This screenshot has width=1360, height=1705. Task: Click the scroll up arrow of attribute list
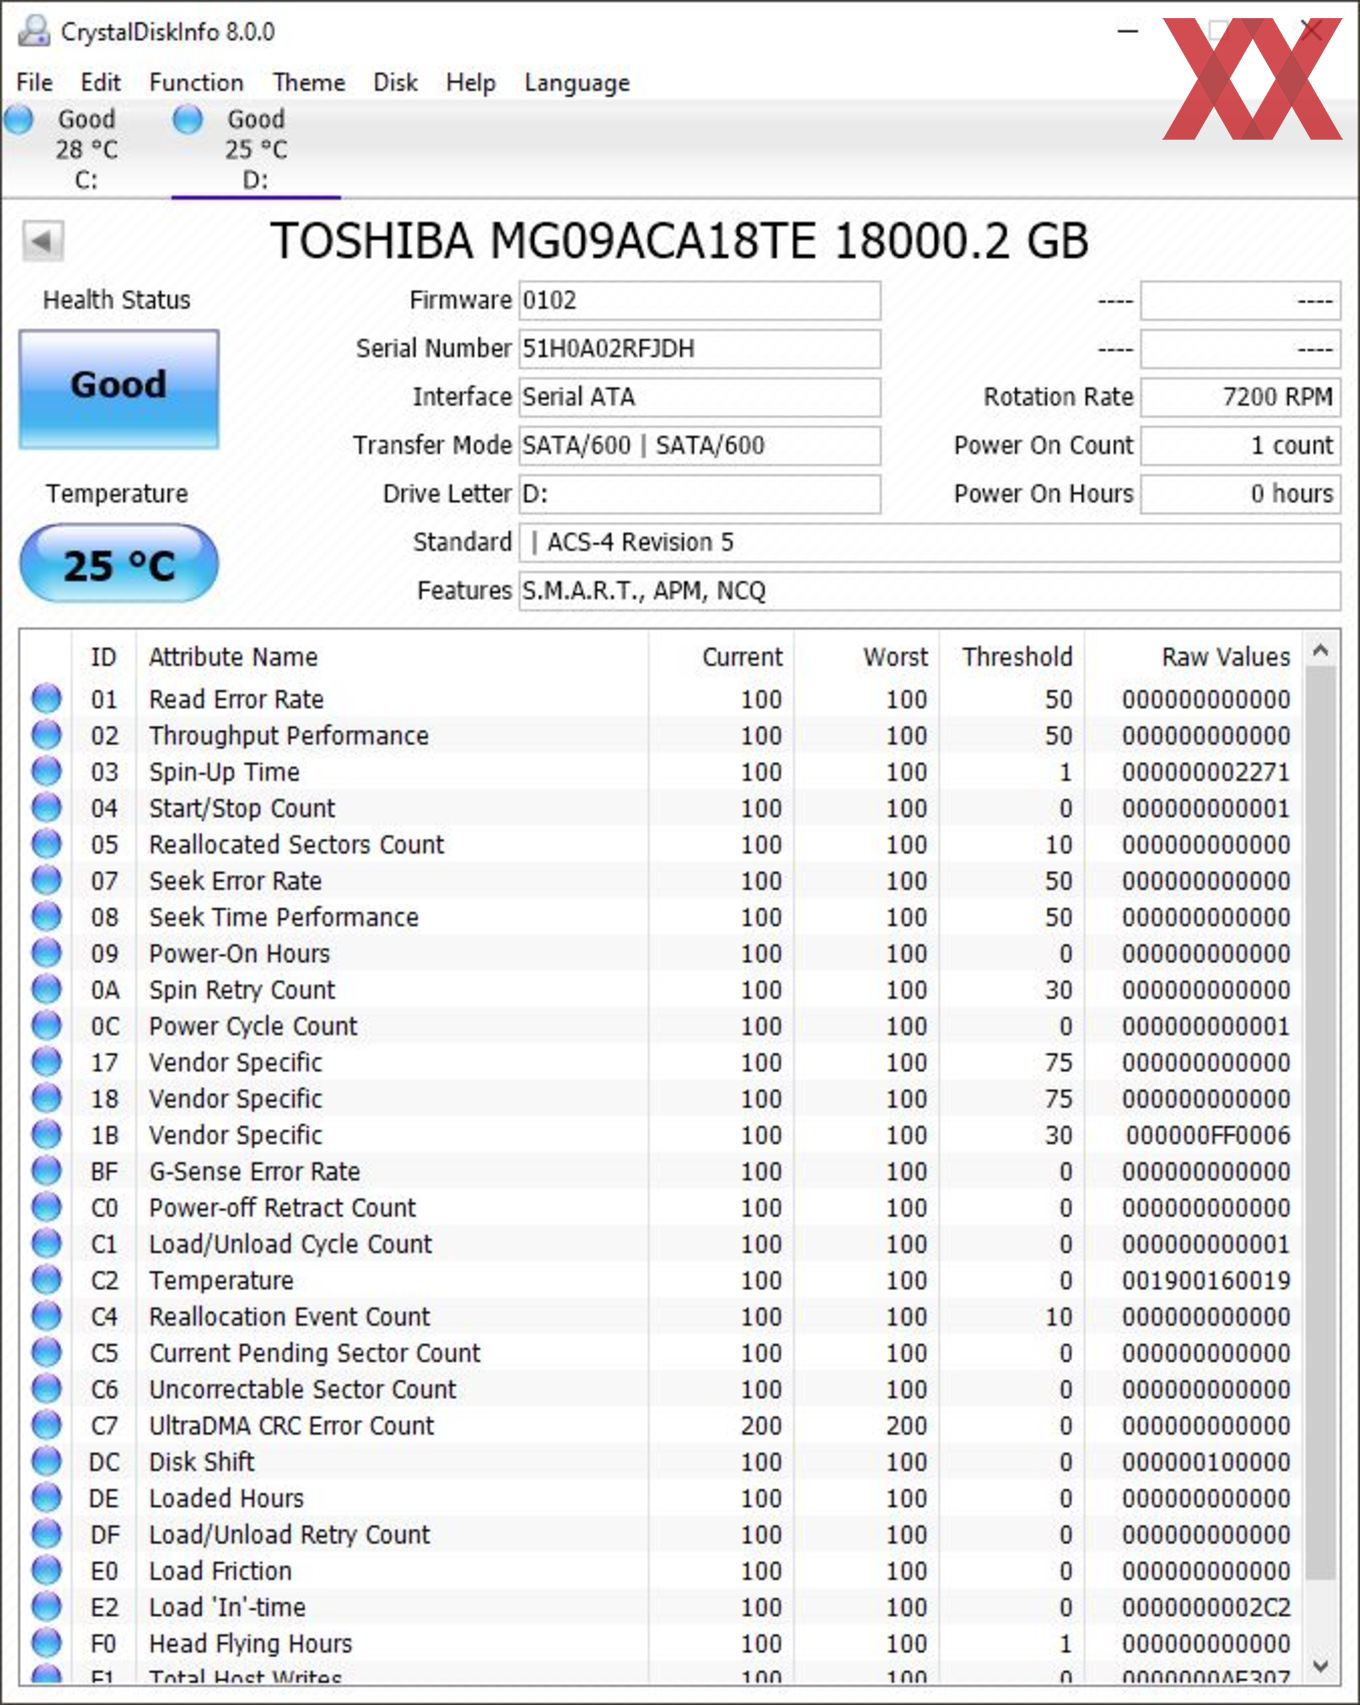click(x=1320, y=650)
